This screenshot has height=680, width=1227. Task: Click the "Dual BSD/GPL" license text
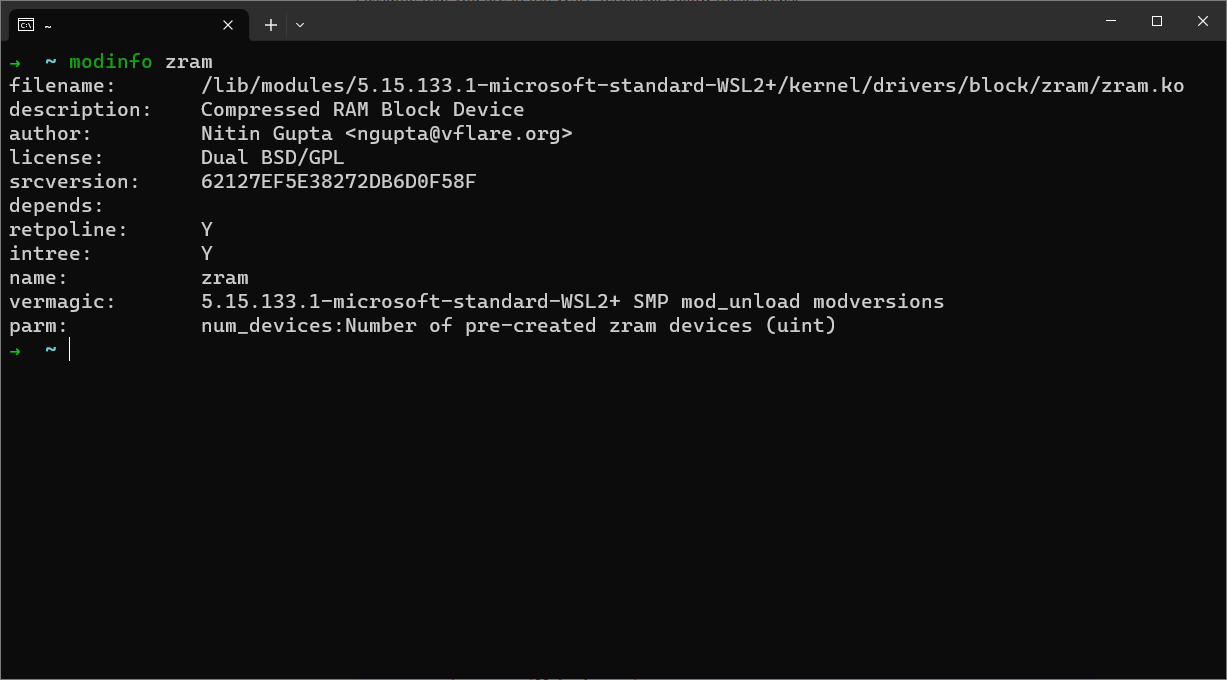pyautogui.click(x=272, y=158)
